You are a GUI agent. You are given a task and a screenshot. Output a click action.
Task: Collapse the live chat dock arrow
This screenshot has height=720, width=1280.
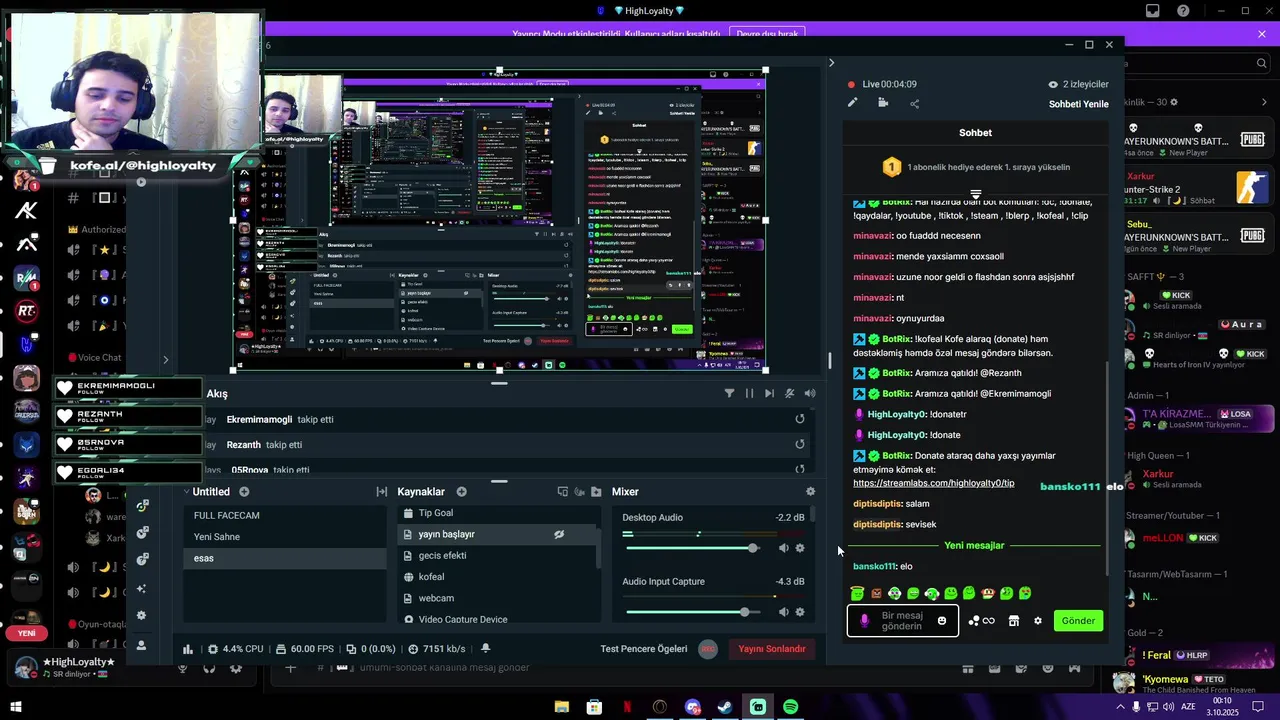tap(831, 63)
